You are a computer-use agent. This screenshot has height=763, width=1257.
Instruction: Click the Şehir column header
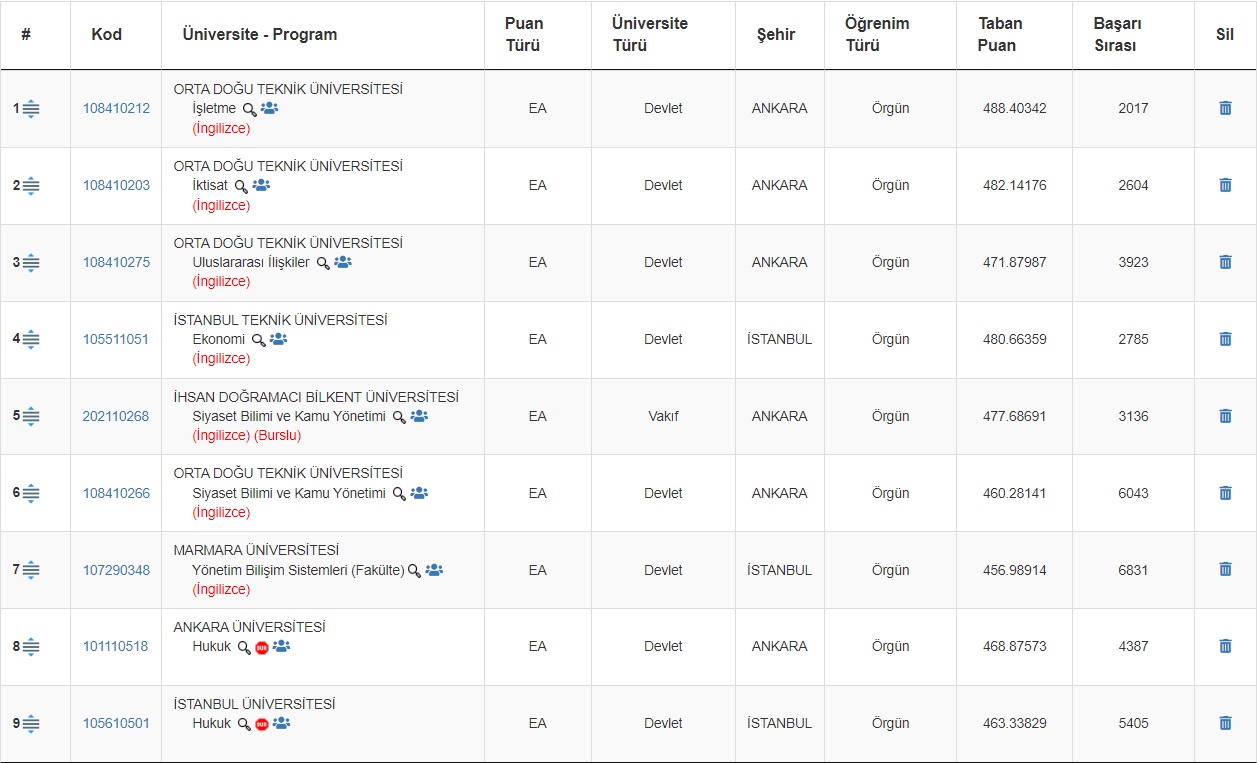(x=777, y=35)
